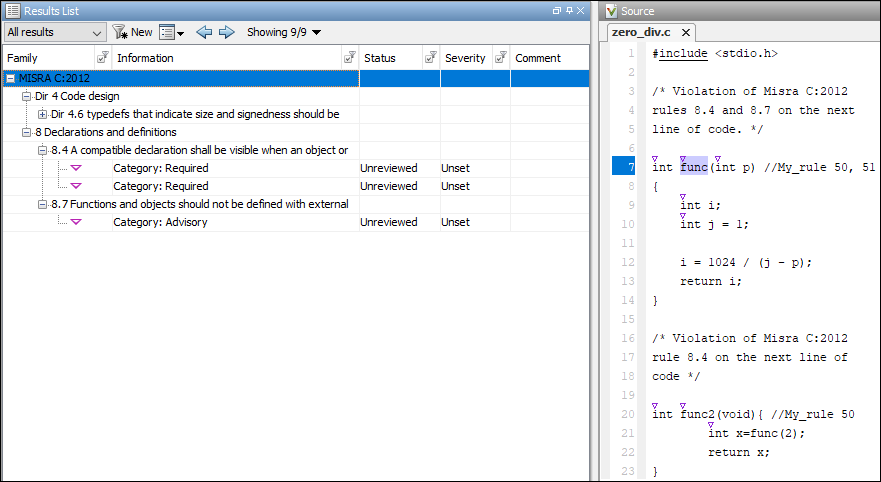Click the Family column filter icon
The height and width of the screenshot is (482, 881).
coord(102,58)
